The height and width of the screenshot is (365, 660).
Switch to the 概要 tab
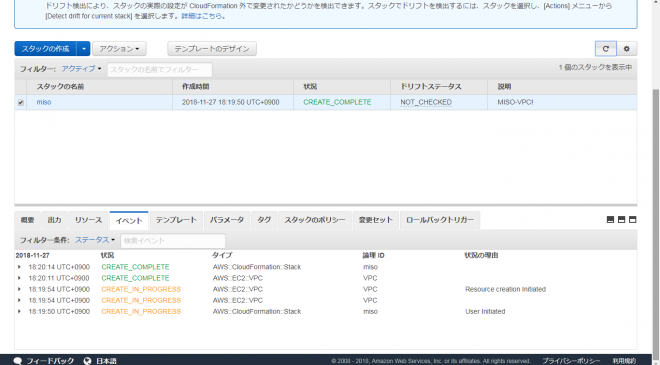(27, 220)
